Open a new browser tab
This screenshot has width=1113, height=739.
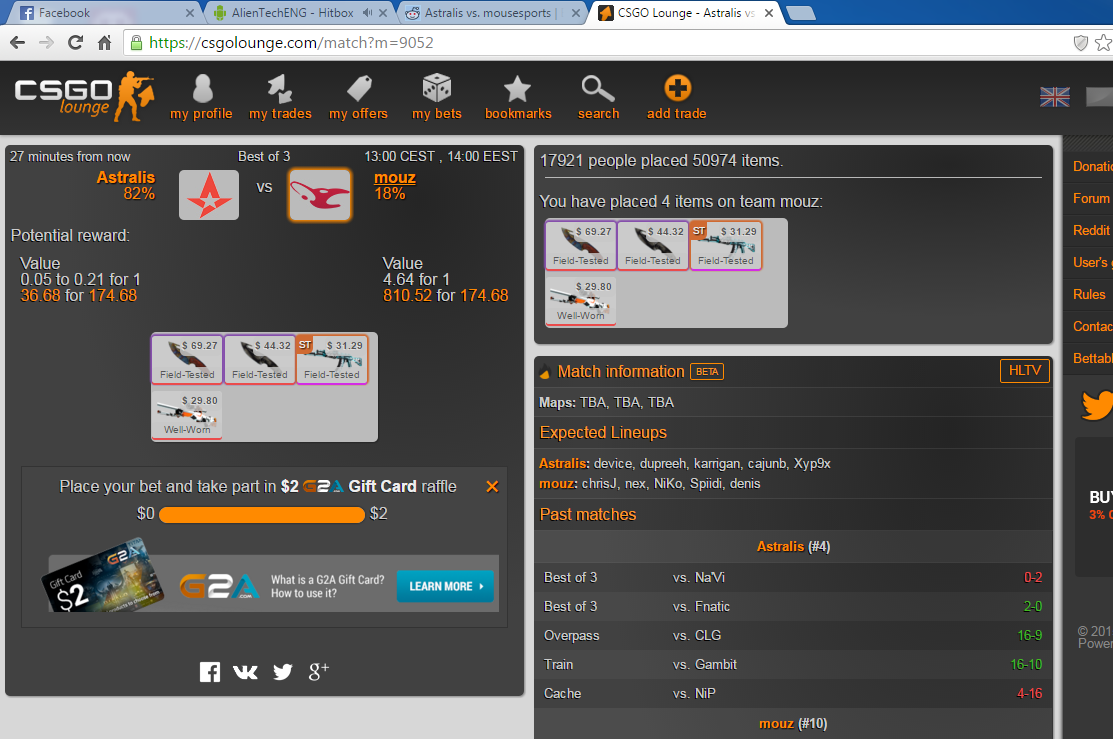[801, 13]
